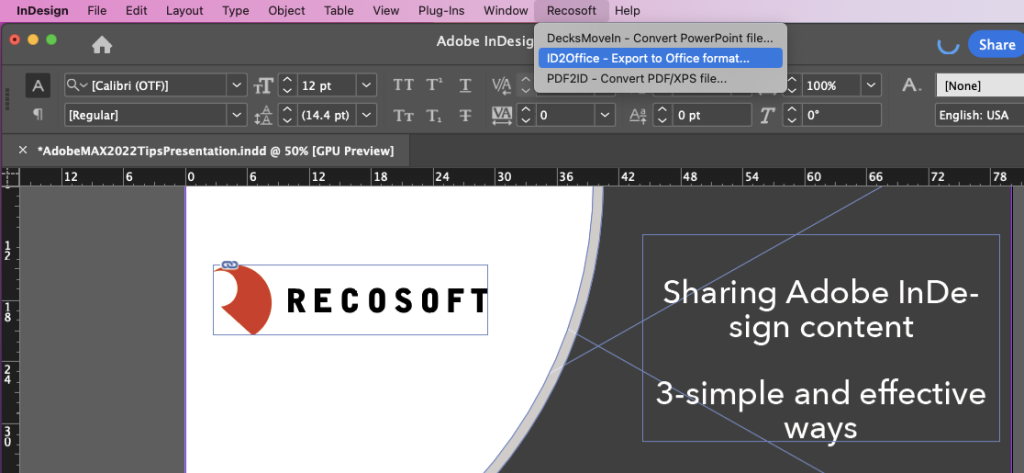Screen dimensions: 1024x473
Task: Open the [None] character style dropdown
Action: point(980,86)
